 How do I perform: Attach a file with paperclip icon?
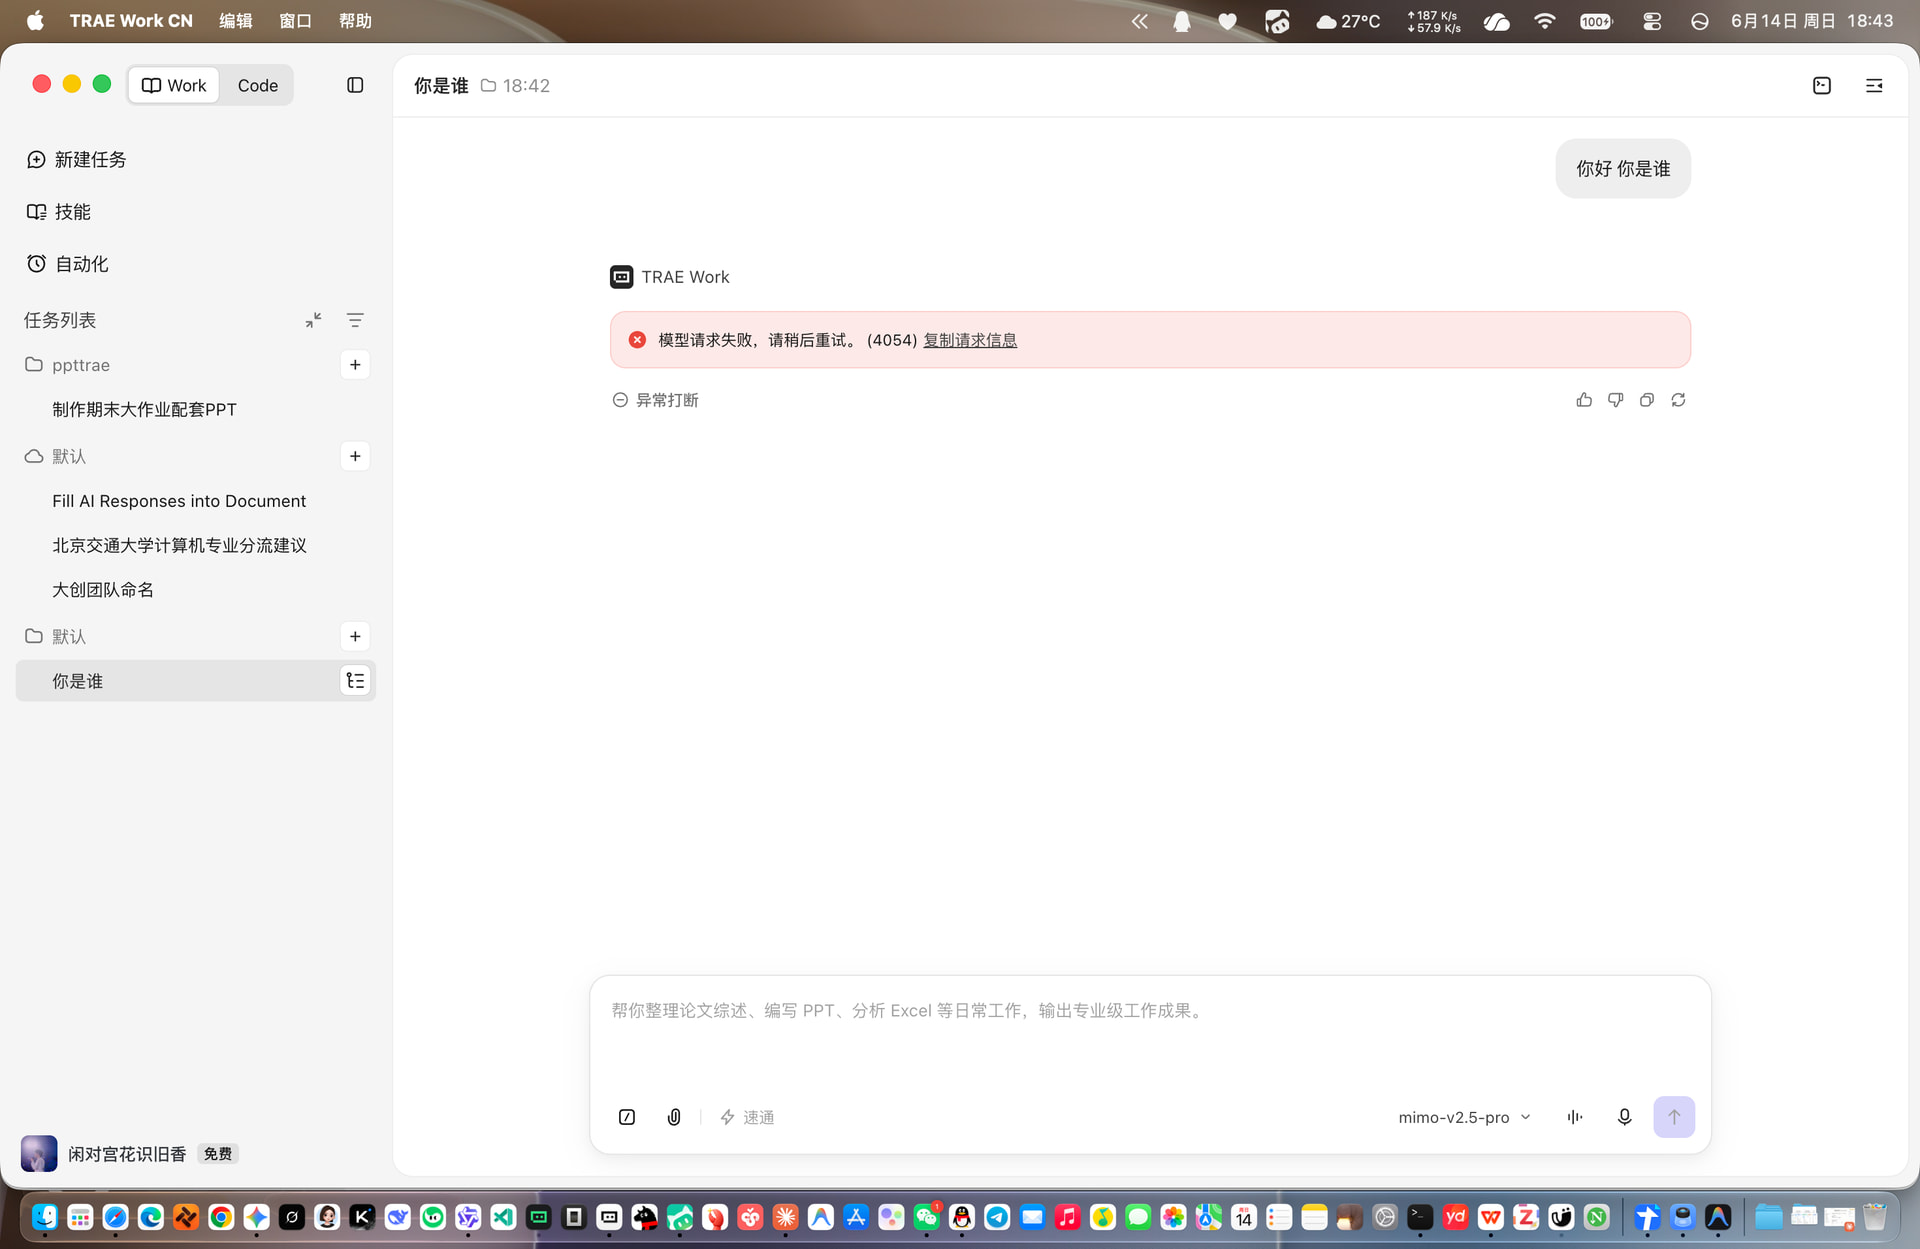(674, 1117)
